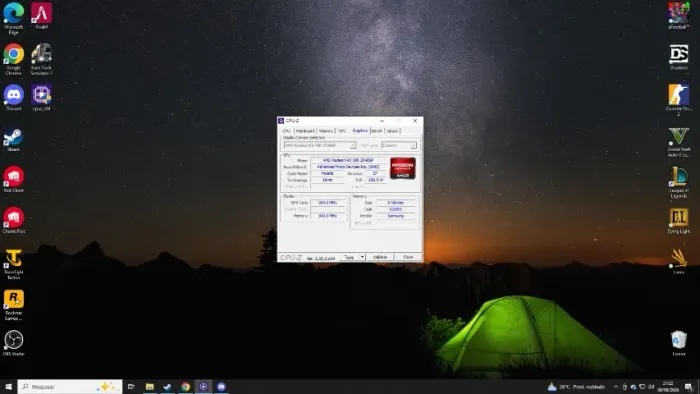
Task: Open the cpuz_x64 desktop shortcut
Action: click(42, 98)
